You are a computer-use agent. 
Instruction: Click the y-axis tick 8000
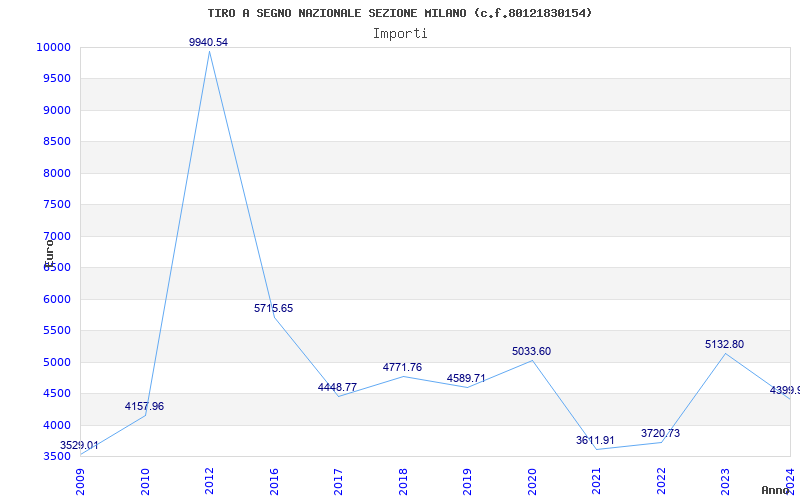point(56,173)
